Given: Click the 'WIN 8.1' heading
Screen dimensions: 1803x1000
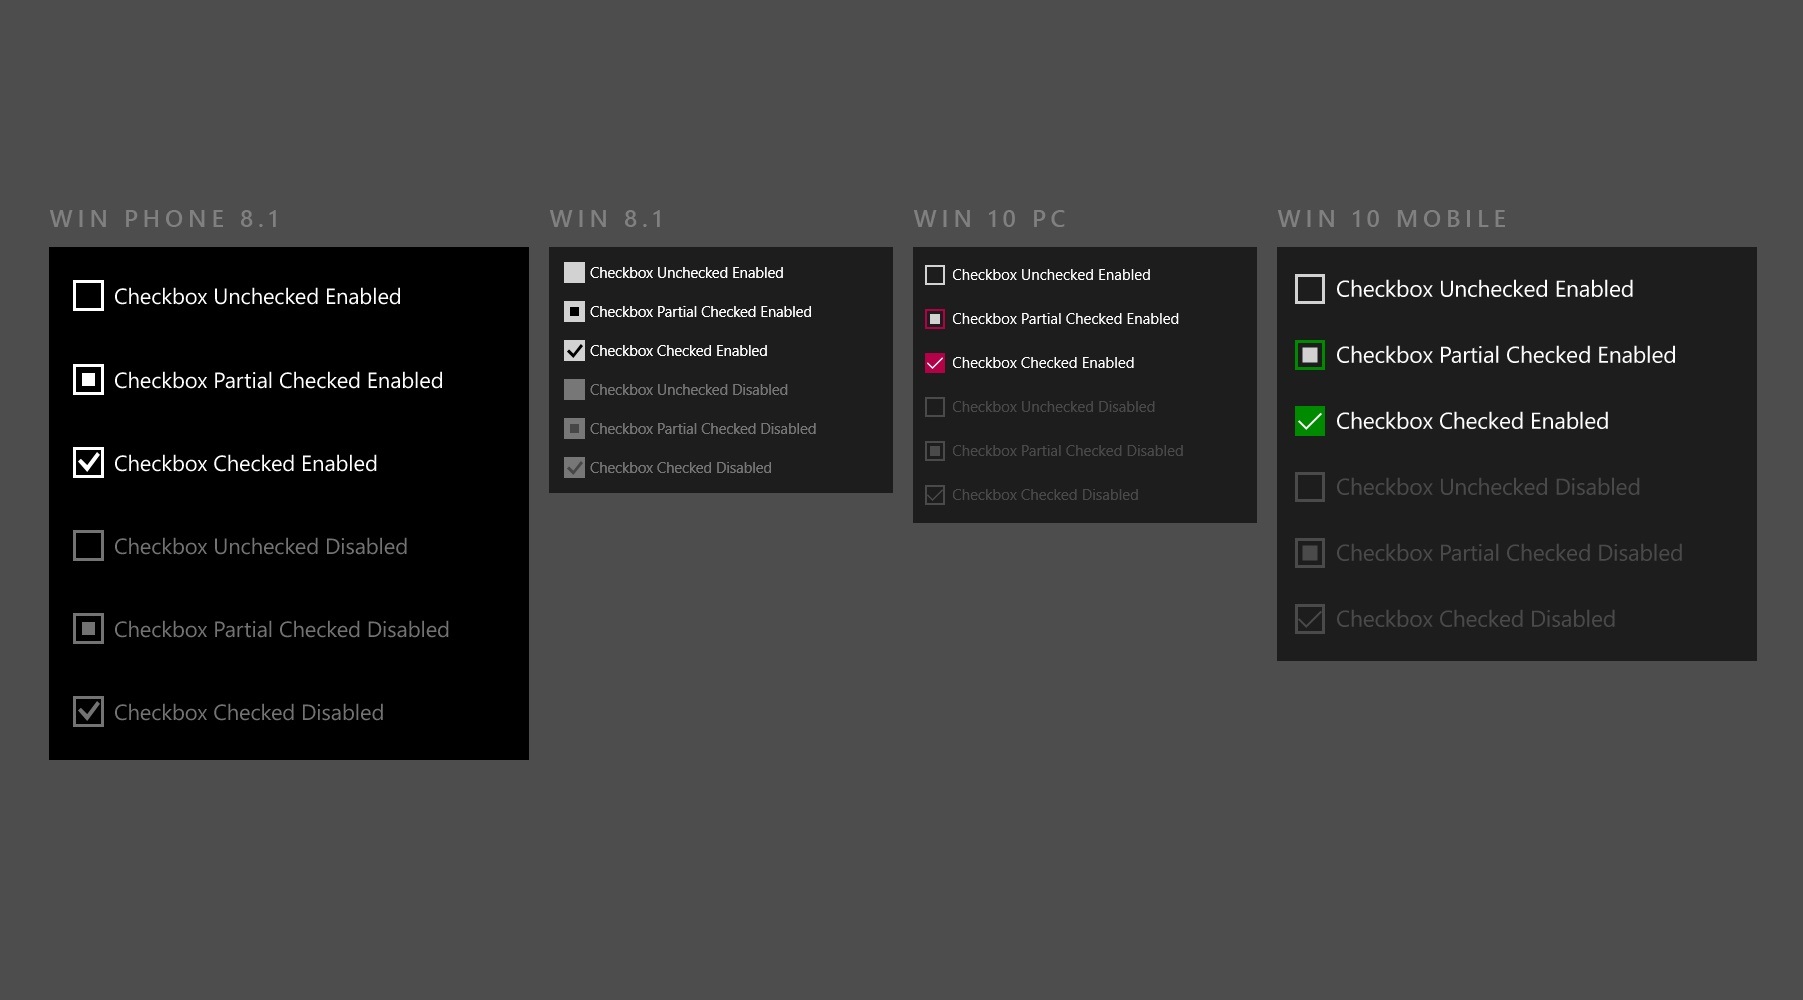Looking at the screenshot, I should tap(607, 219).
